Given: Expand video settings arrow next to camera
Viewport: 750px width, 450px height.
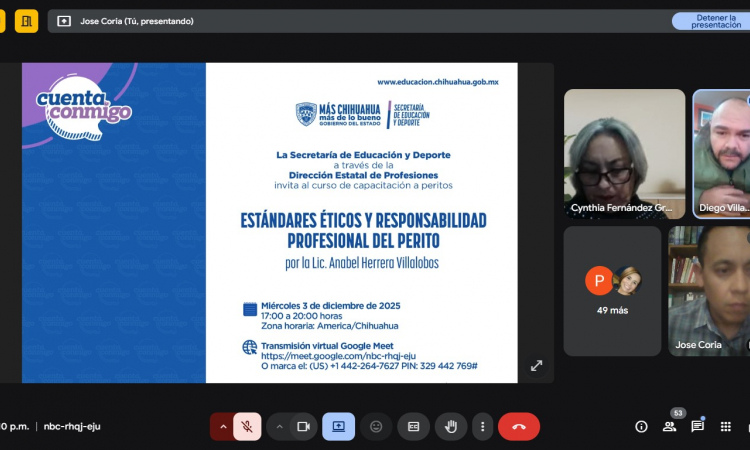Looking at the screenshot, I should pos(279,426).
